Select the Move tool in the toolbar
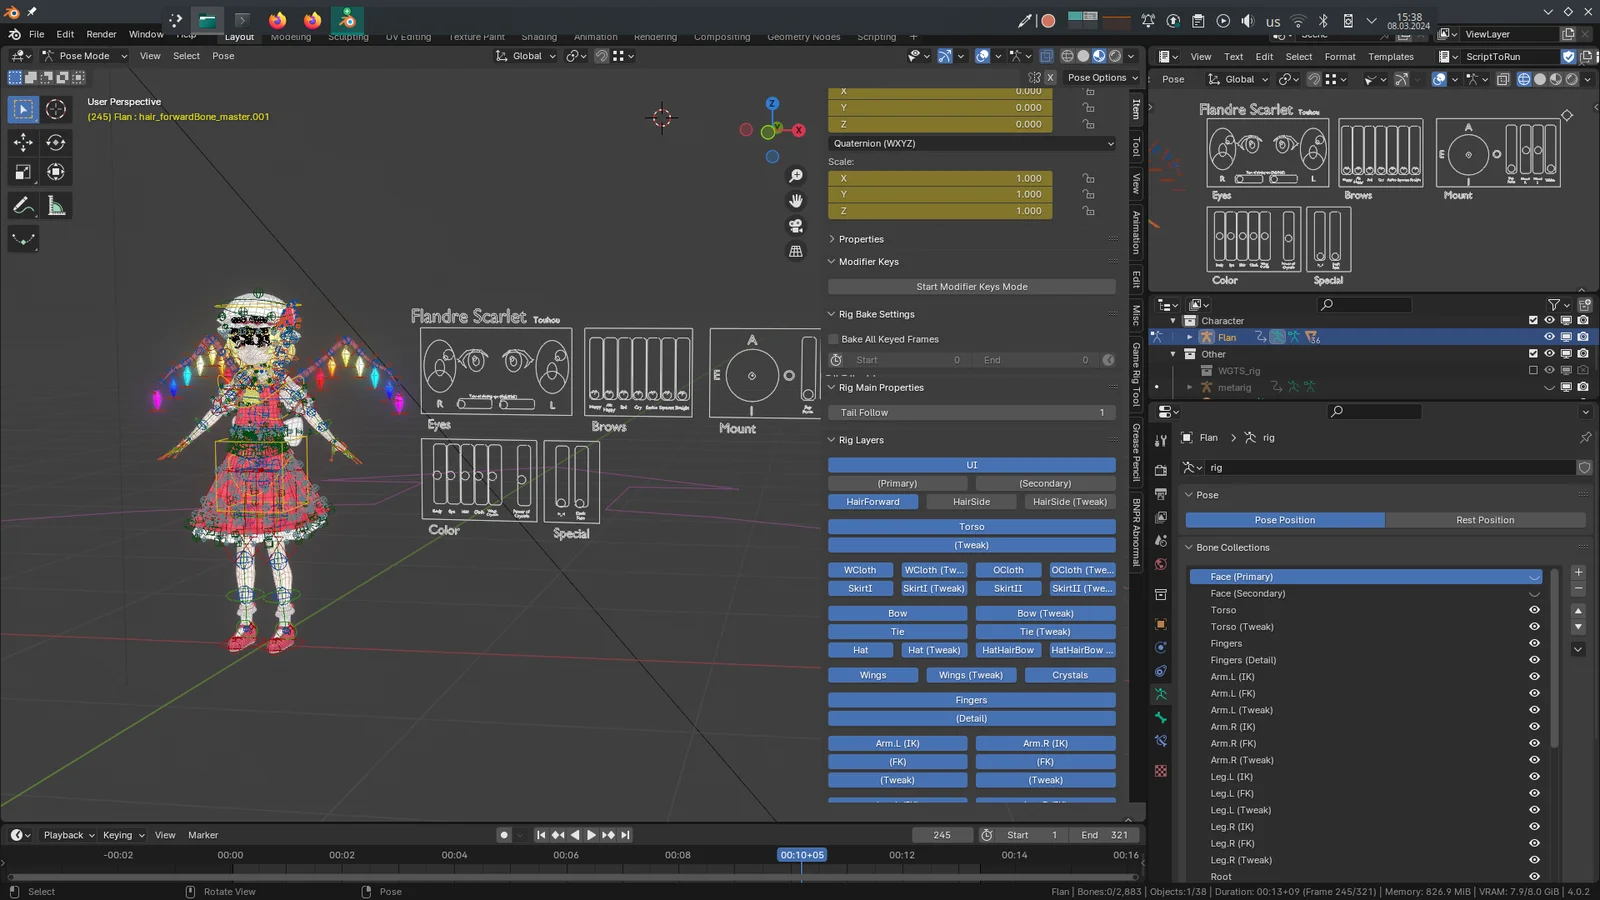The width and height of the screenshot is (1600, 900). tap(23, 142)
